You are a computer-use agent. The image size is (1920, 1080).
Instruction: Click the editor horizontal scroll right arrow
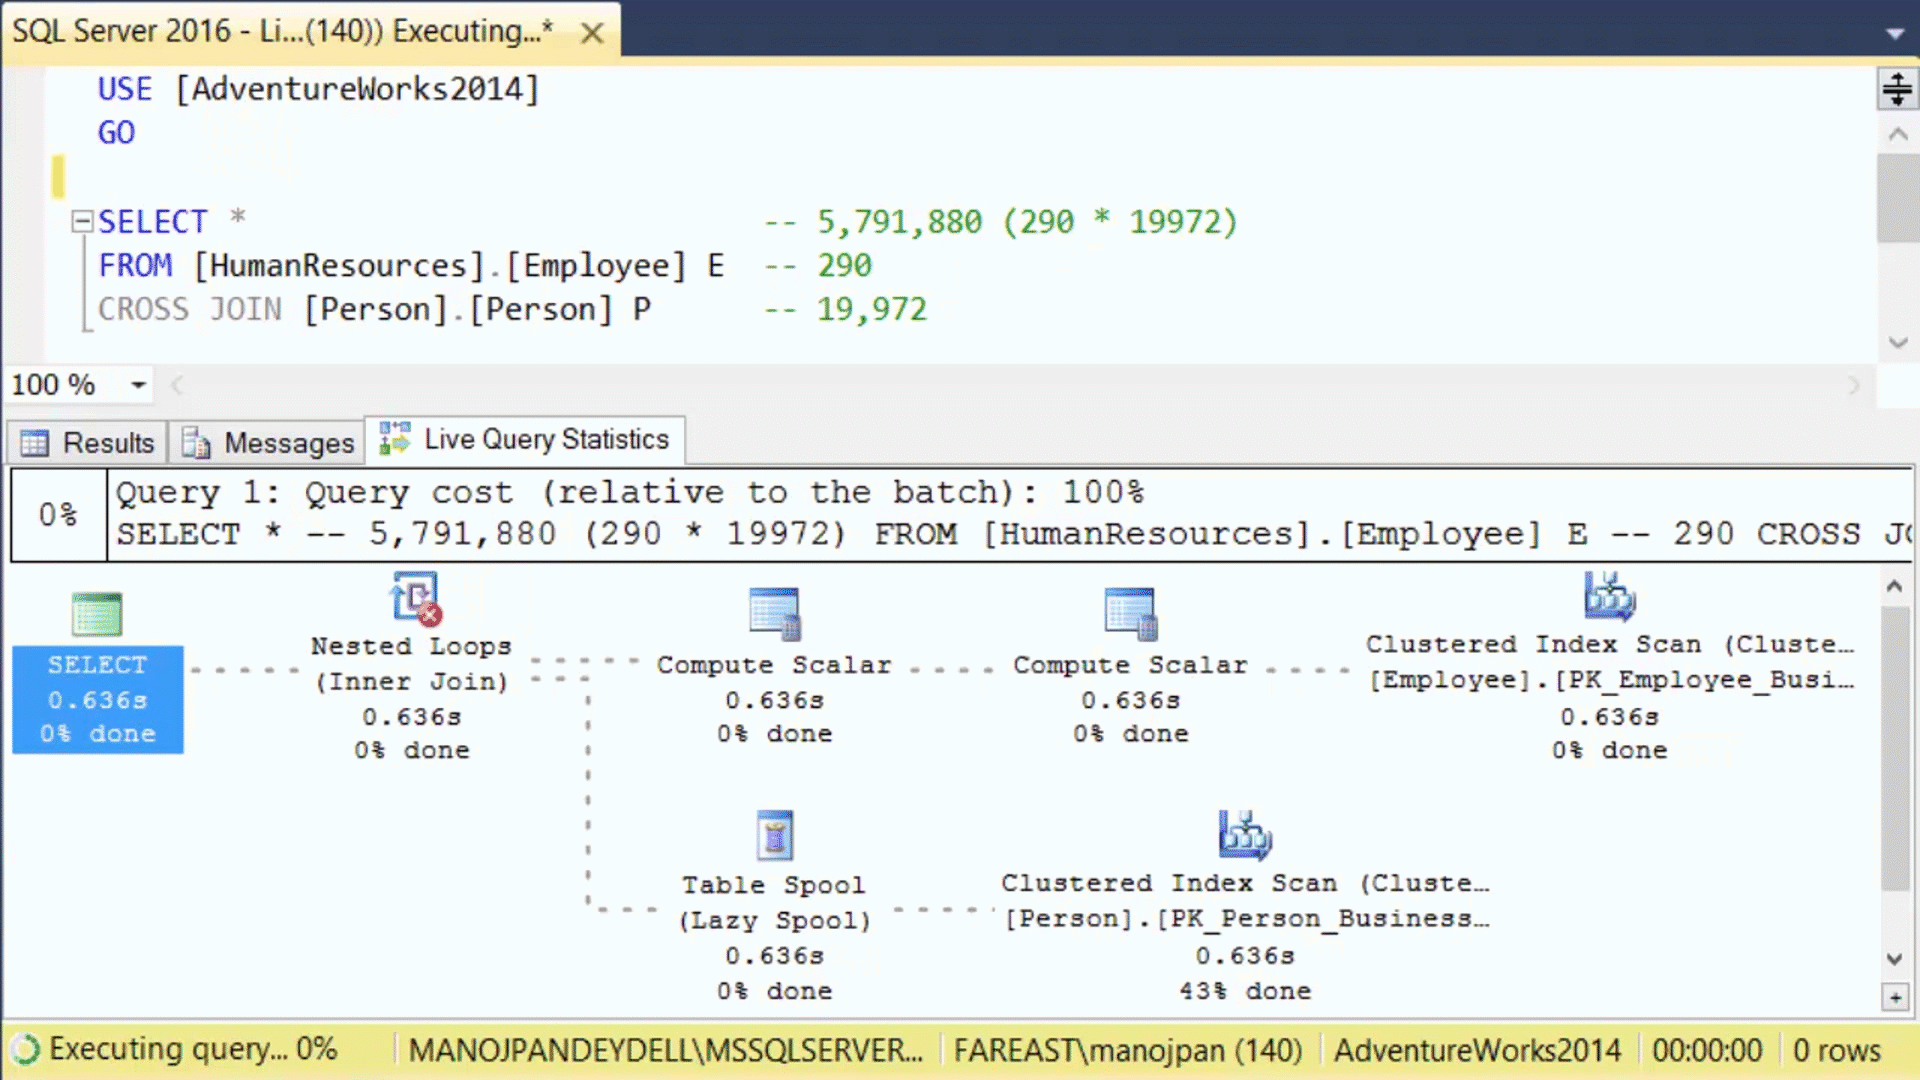pyautogui.click(x=1854, y=385)
